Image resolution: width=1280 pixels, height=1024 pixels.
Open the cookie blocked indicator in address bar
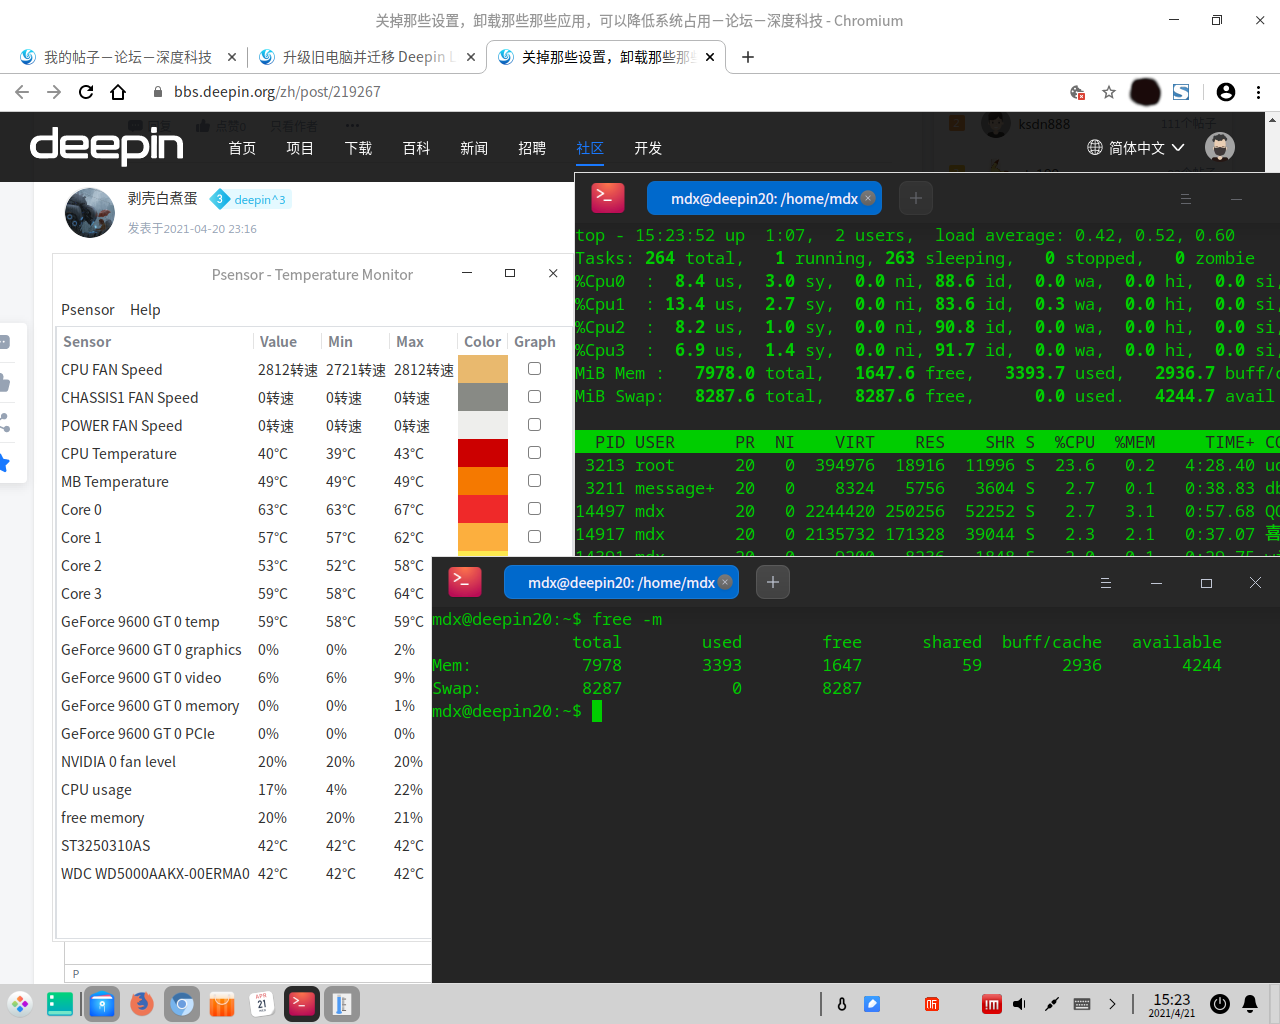point(1077,92)
